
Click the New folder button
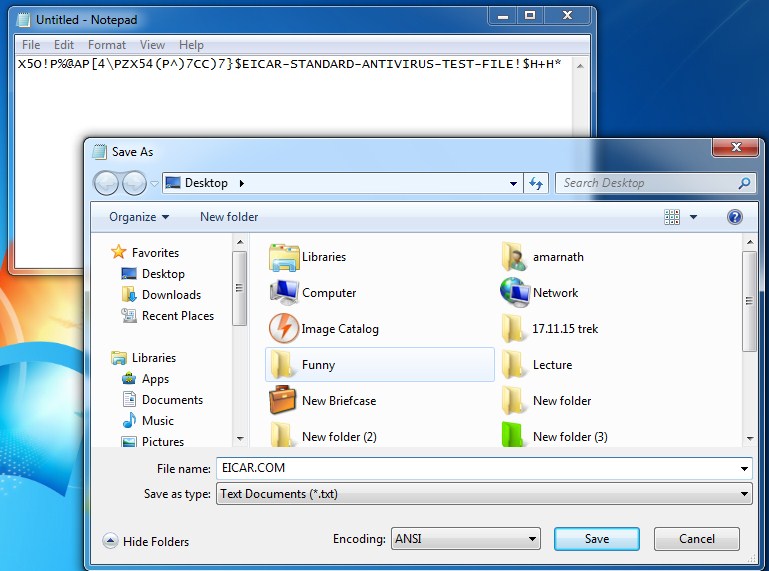point(229,217)
